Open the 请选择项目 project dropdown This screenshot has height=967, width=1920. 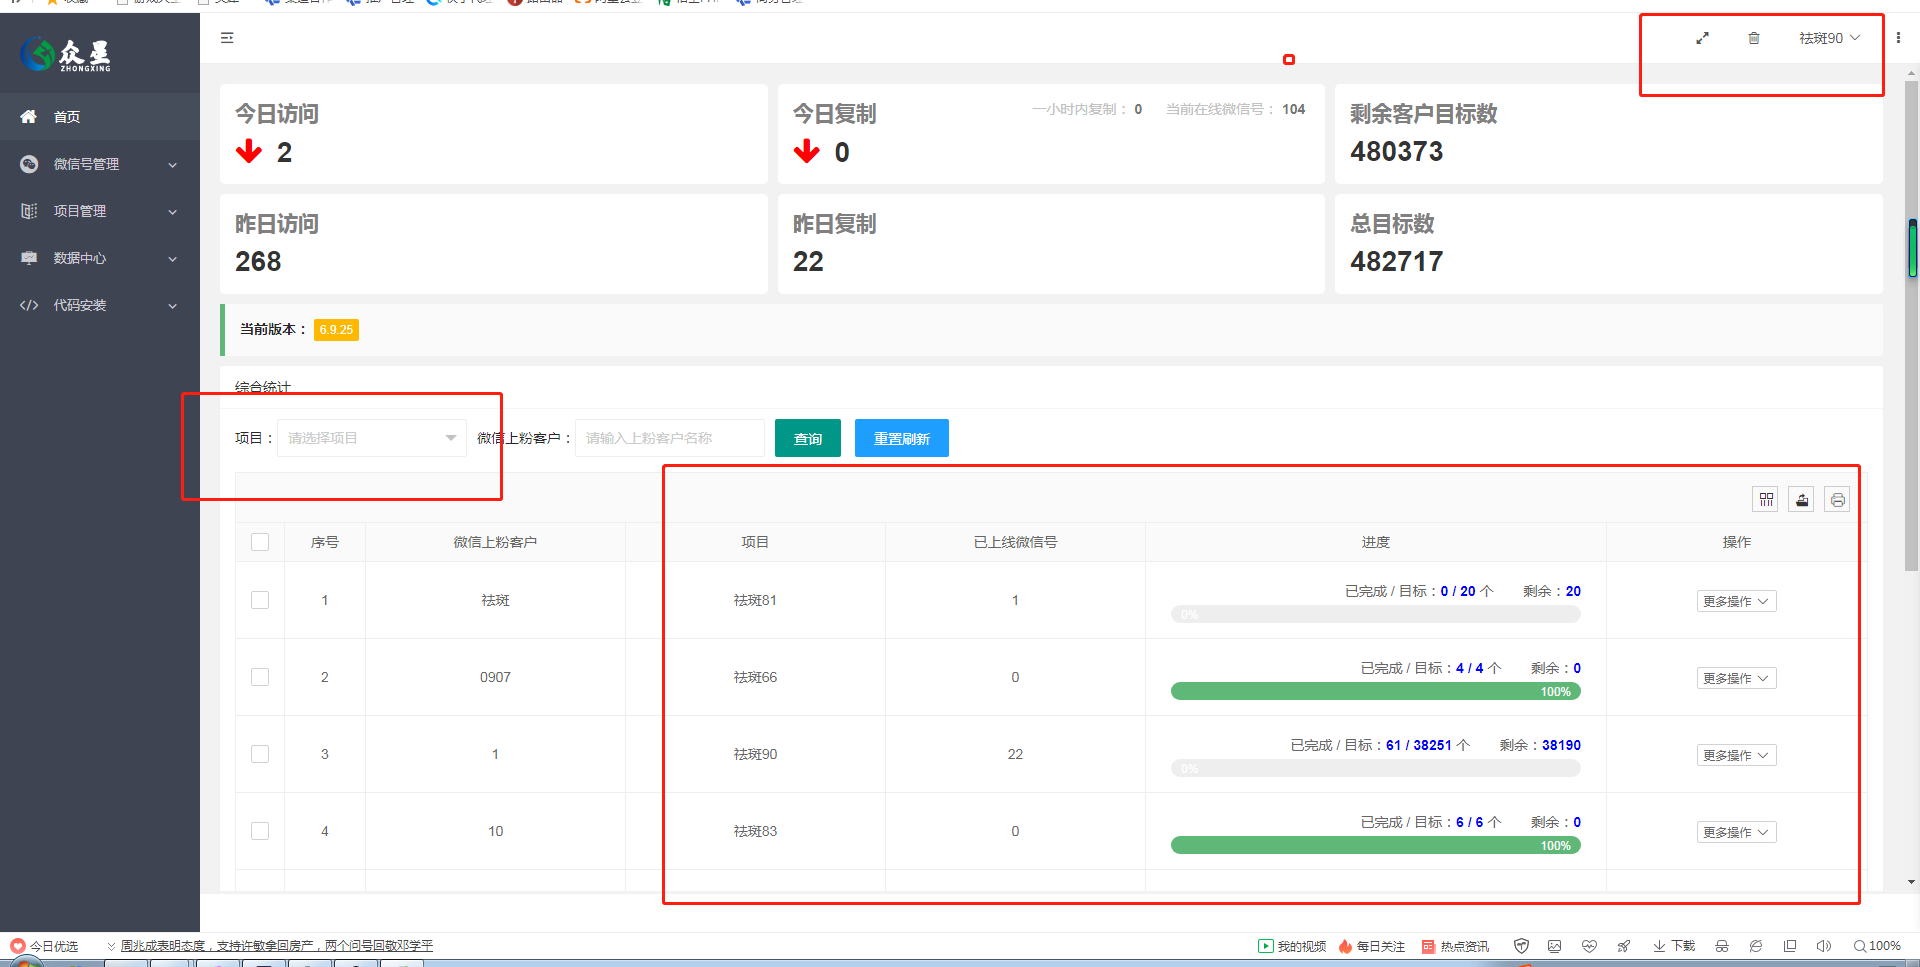(371, 438)
